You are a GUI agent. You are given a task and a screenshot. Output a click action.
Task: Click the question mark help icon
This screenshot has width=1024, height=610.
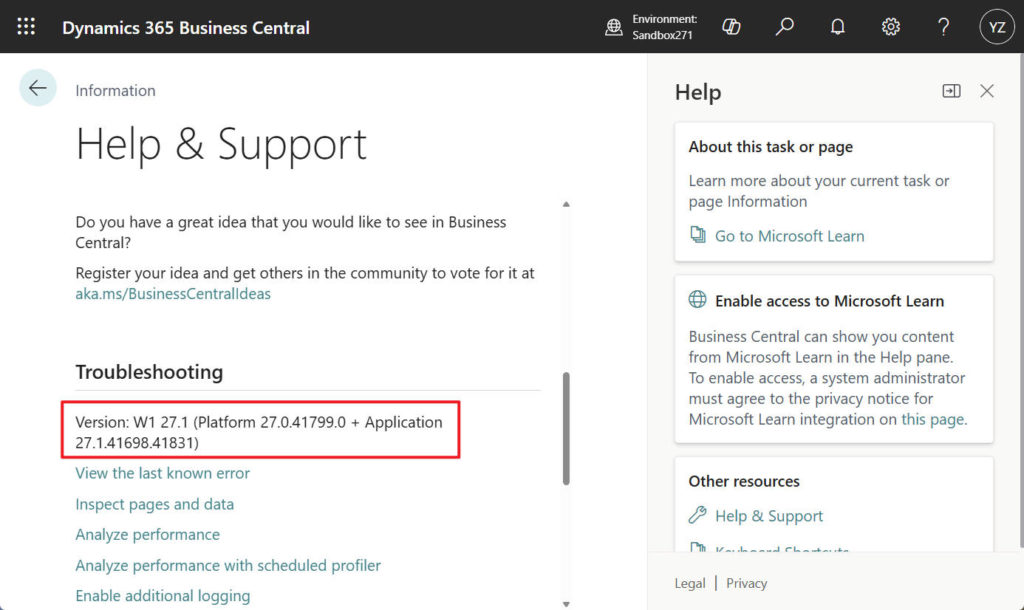[x=943, y=27]
